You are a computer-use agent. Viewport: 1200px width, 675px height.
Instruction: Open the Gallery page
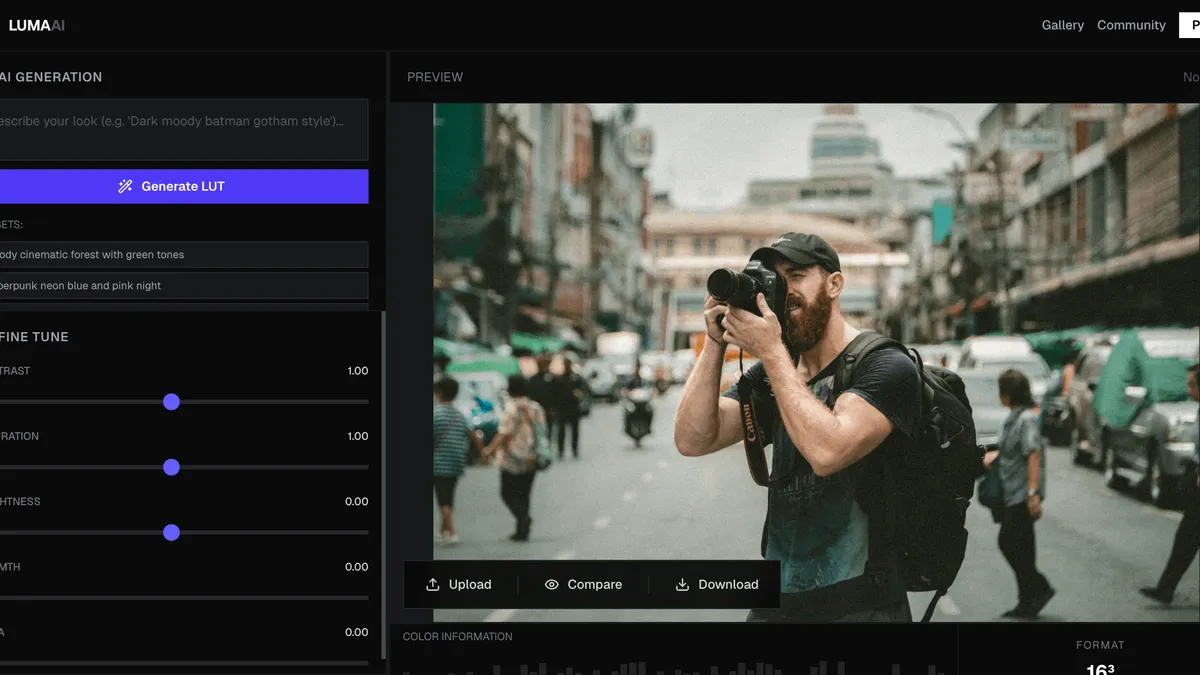click(x=1062, y=25)
